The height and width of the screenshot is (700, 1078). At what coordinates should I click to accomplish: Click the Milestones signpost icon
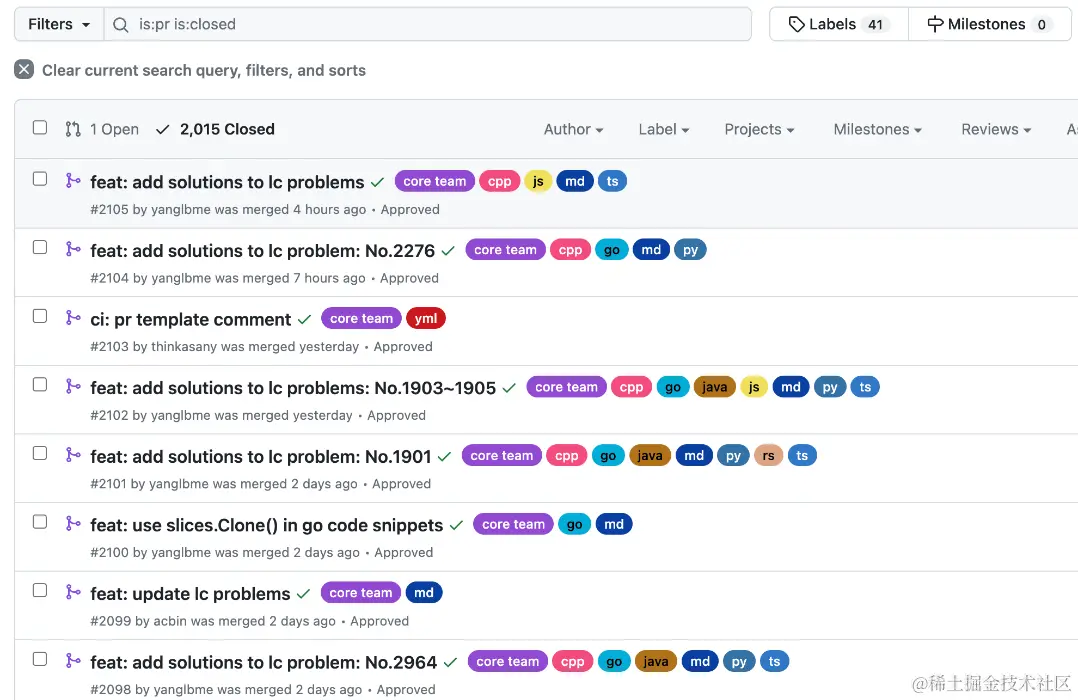coord(935,24)
